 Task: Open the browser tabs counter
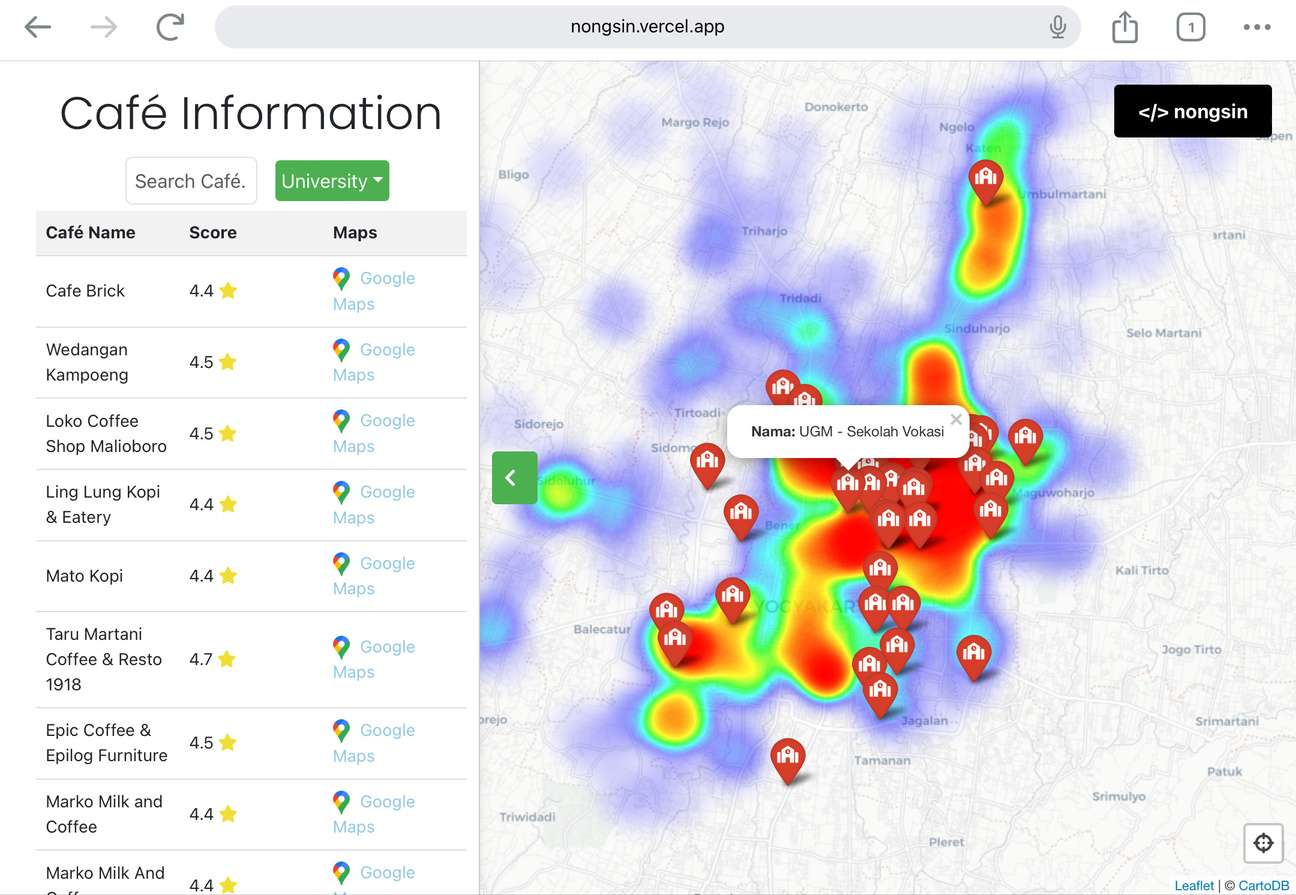click(x=1190, y=27)
